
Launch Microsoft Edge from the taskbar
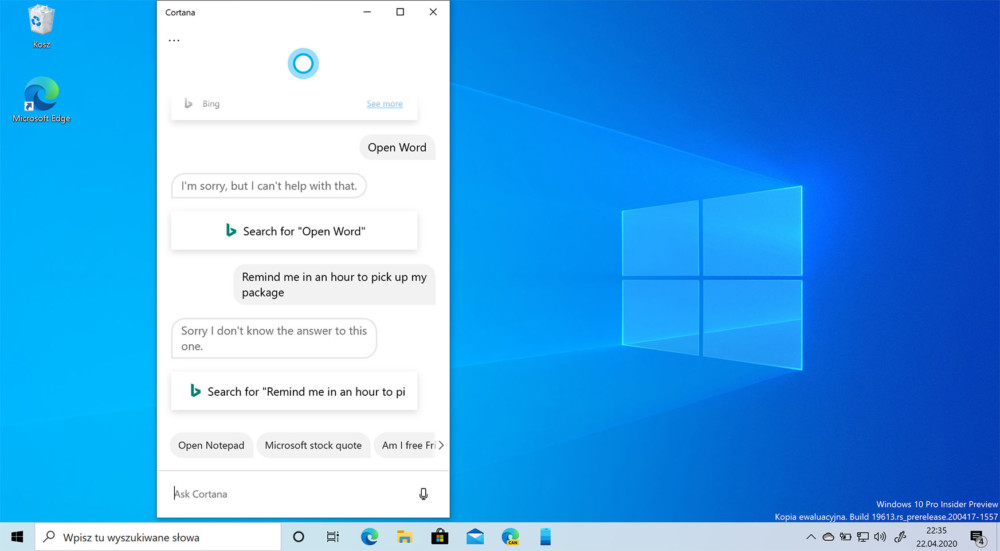[369, 537]
